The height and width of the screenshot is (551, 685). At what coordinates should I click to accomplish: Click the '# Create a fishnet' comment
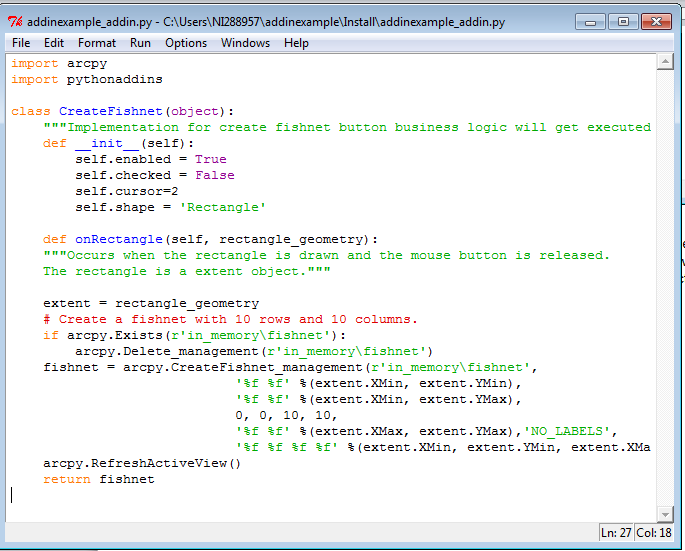point(230,319)
